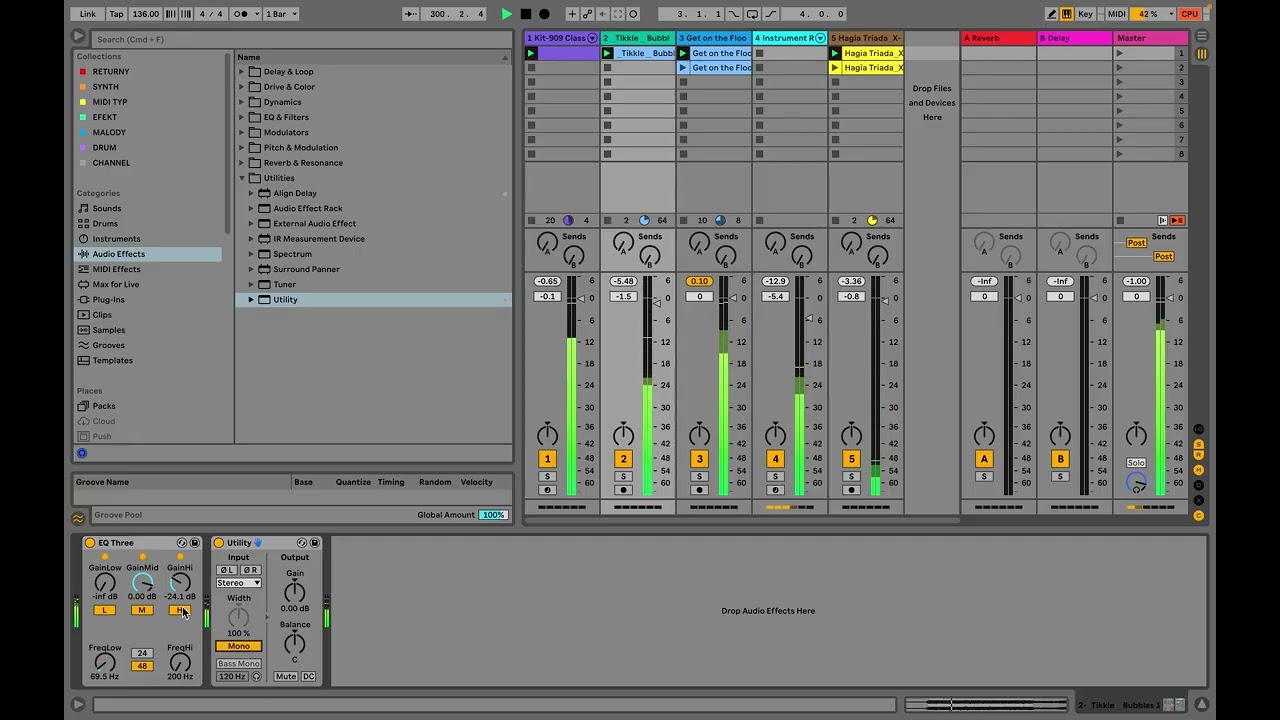Viewport: 1280px width, 720px height.
Task: Toggle Groove Pool wave icon
Action: [x=78, y=518]
